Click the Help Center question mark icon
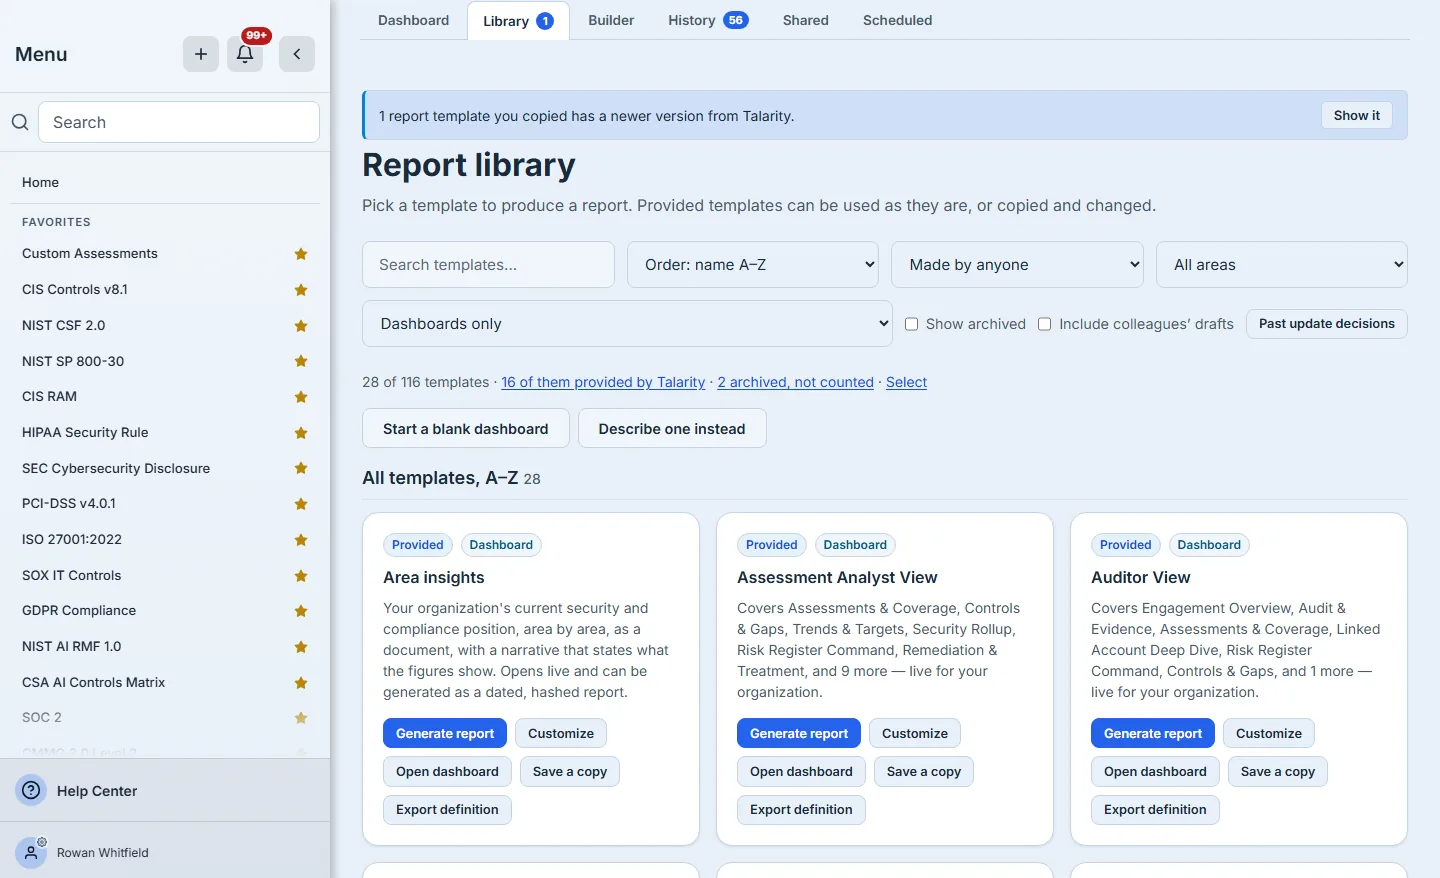Screen dimensions: 1440x878 [32, 791]
